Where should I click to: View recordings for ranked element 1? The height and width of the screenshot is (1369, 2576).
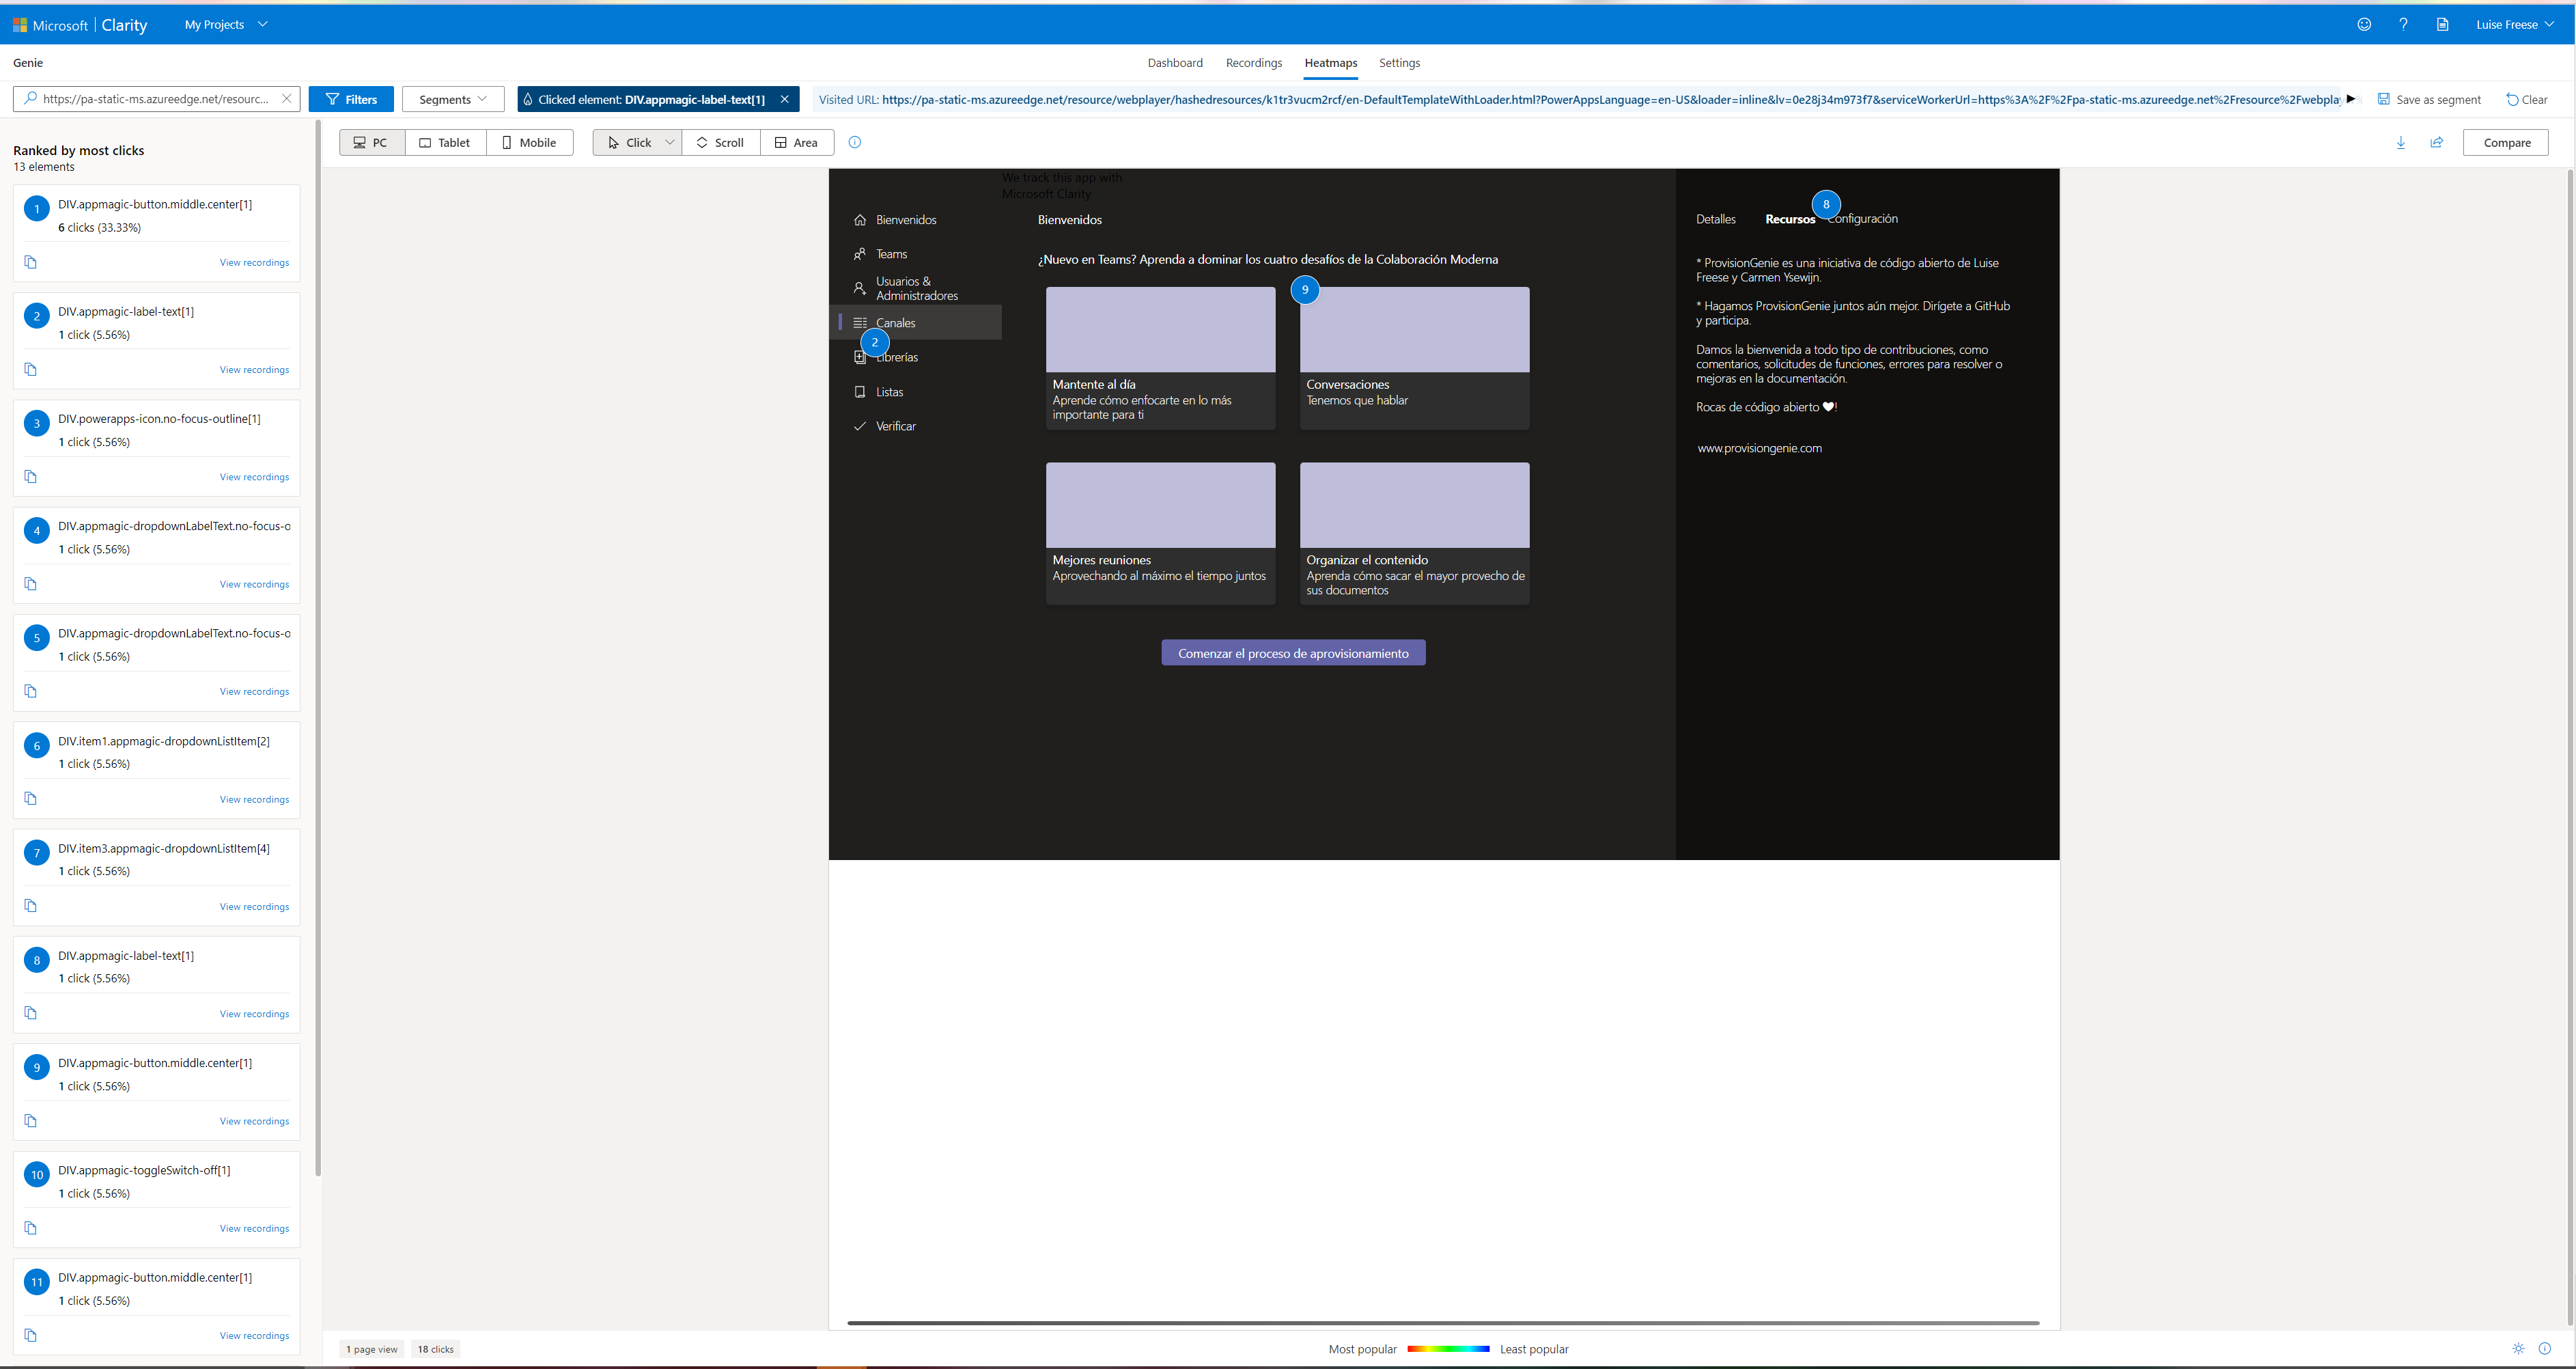click(x=254, y=262)
